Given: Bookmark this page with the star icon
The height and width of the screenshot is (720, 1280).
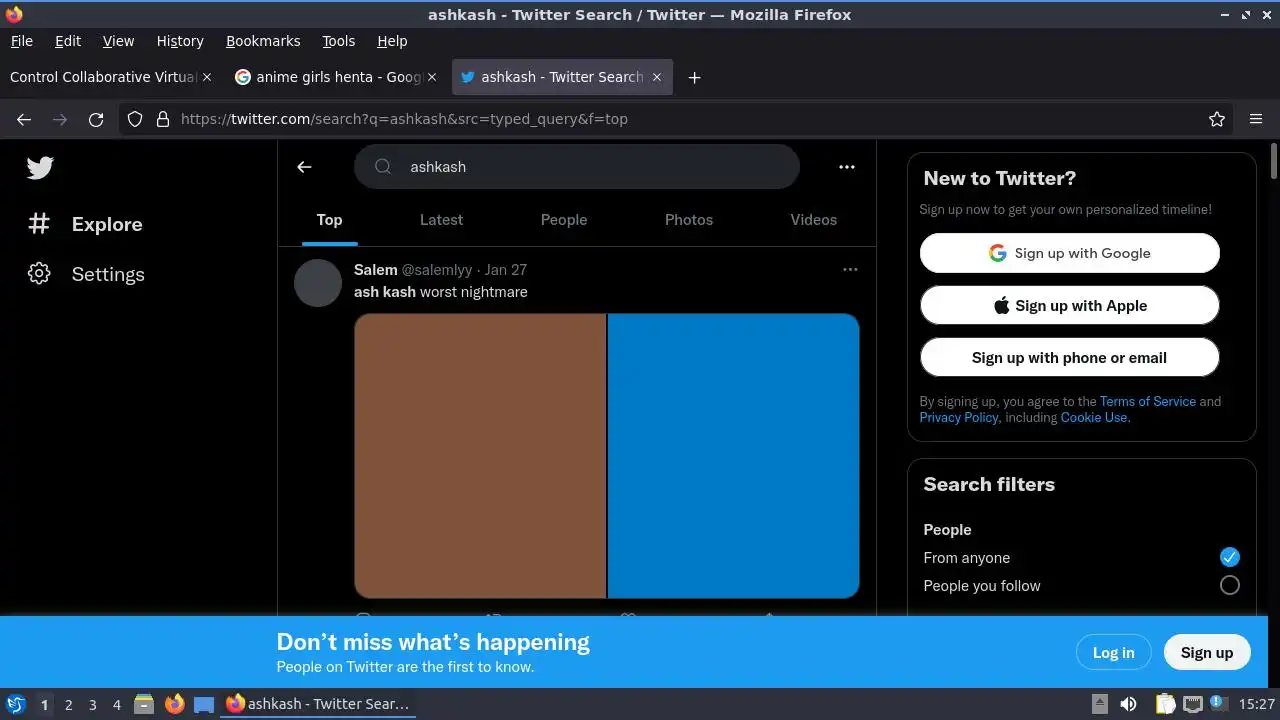Looking at the screenshot, I should click(1217, 119).
